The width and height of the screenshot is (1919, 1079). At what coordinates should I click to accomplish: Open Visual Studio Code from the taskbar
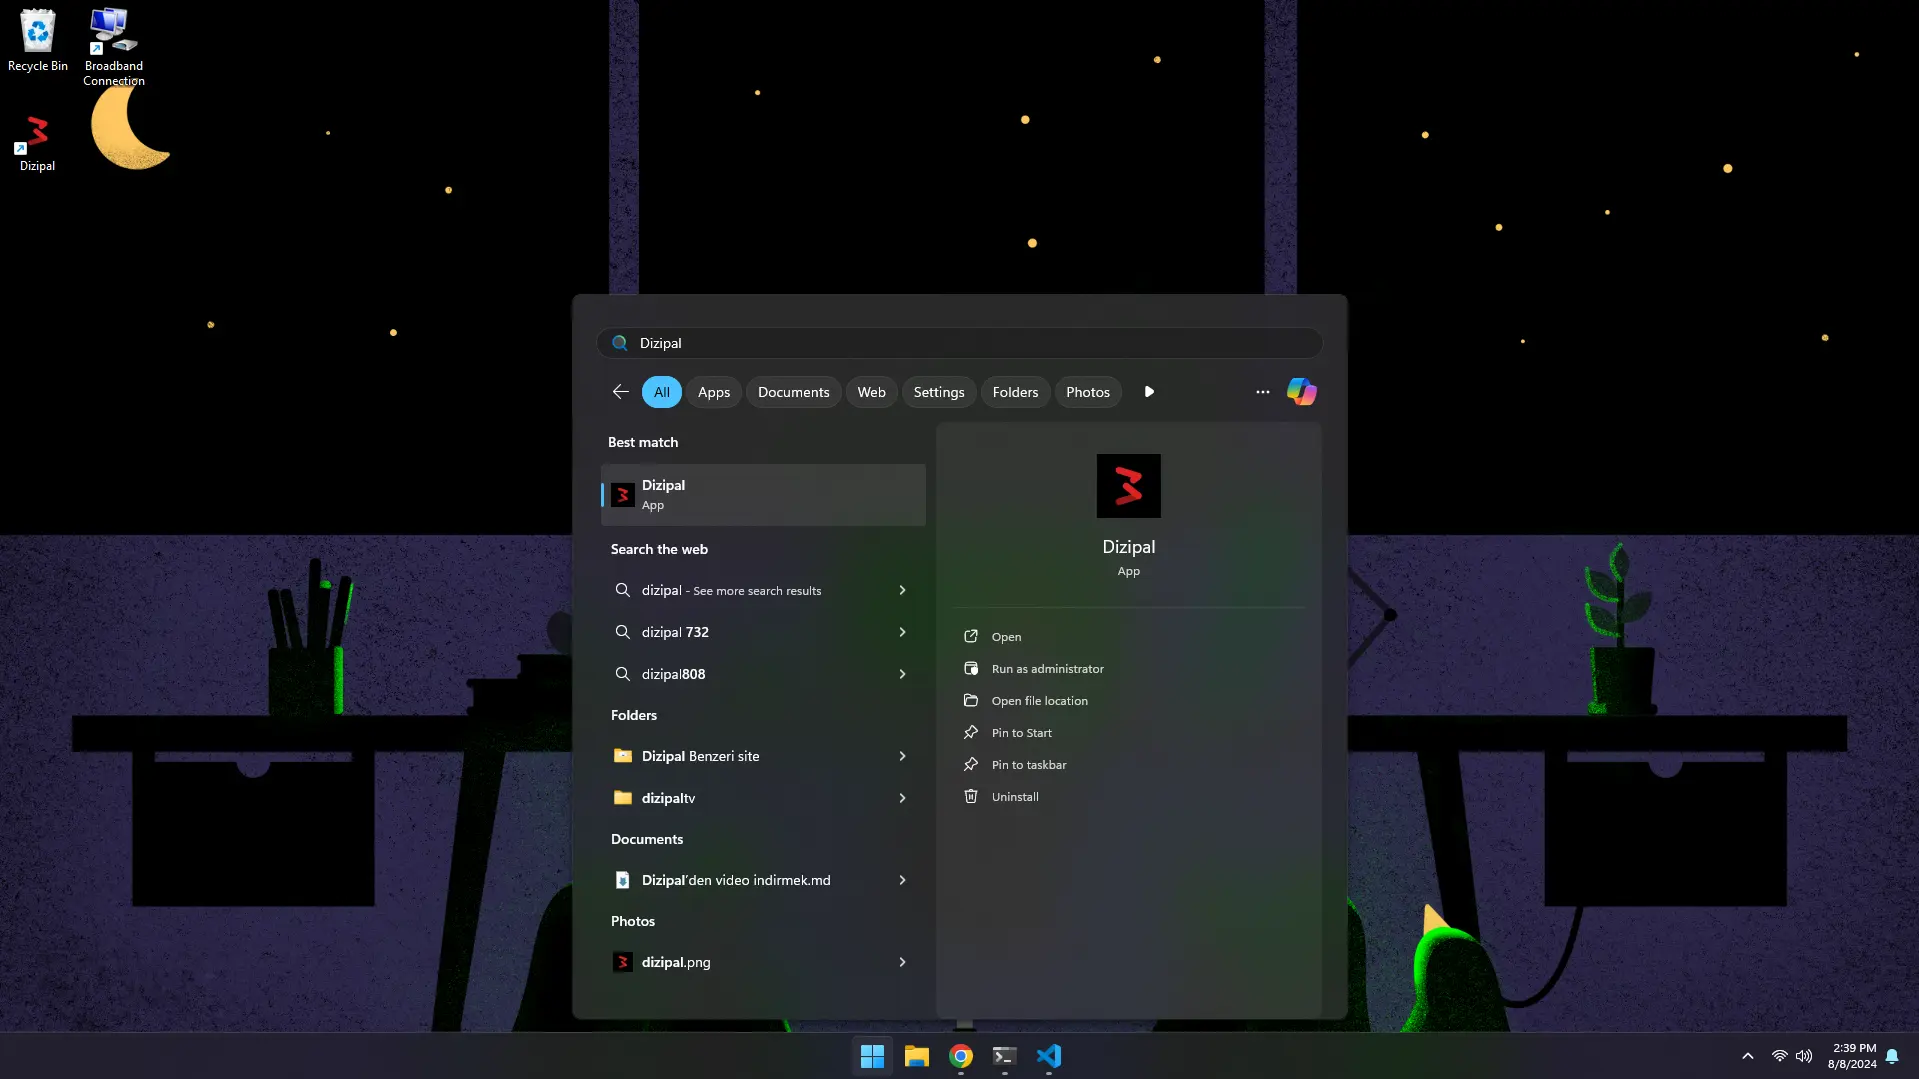click(x=1048, y=1056)
